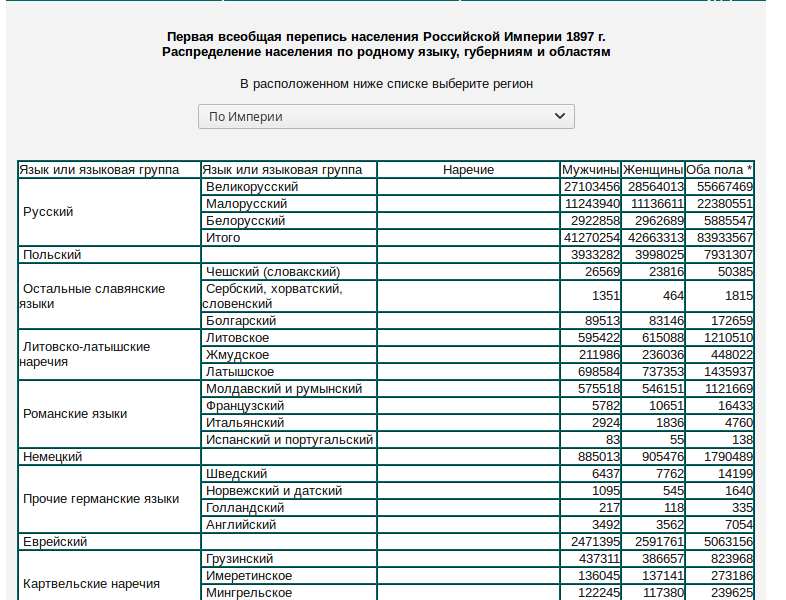
Task: Select the 'Французский' language cell
Action: (x=245, y=406)
